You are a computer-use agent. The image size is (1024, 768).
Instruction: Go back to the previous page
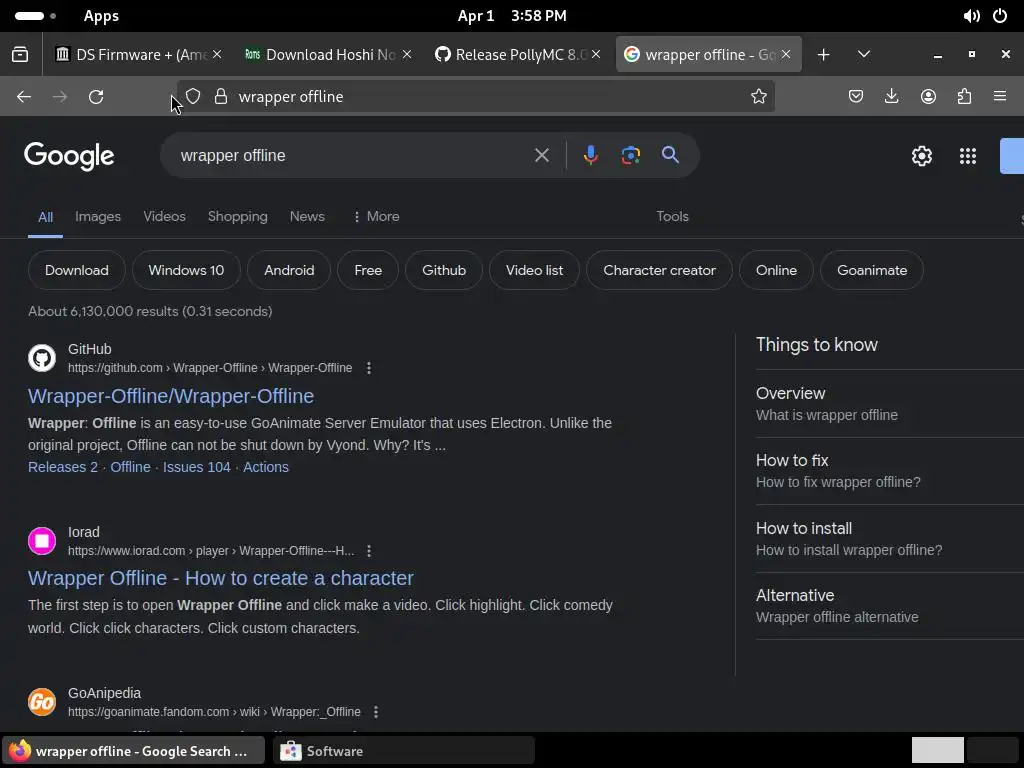click(24, 97)
